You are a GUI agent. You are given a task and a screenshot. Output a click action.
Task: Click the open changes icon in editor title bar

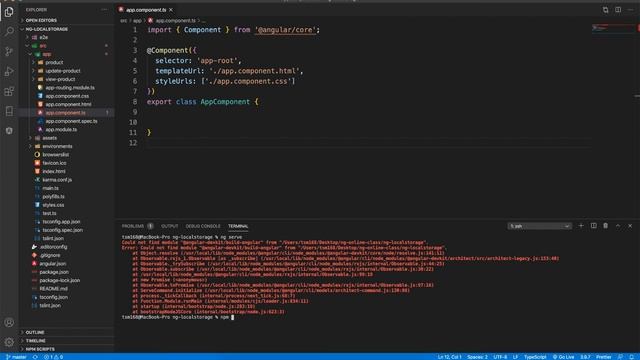605,10
